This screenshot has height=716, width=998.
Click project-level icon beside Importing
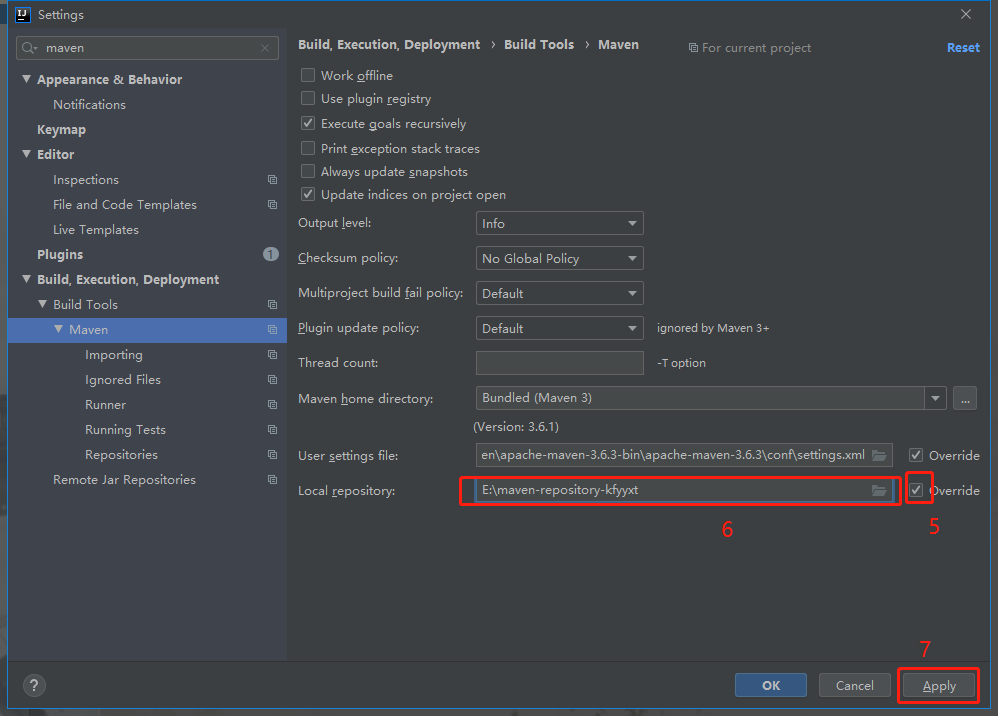pyautogui.click(x=272, y=354)
